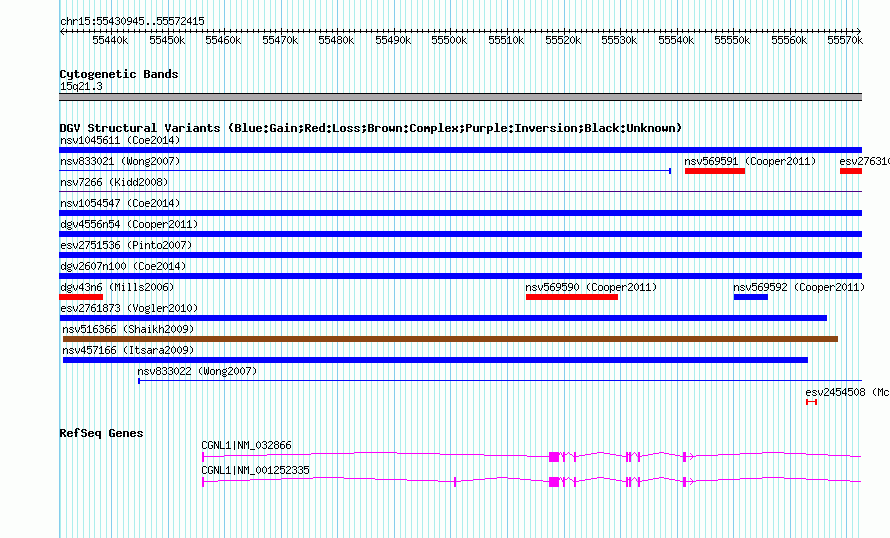
Task: Click the CGNL1|NM_032866 gene label
Action: (x=246, y=445)
